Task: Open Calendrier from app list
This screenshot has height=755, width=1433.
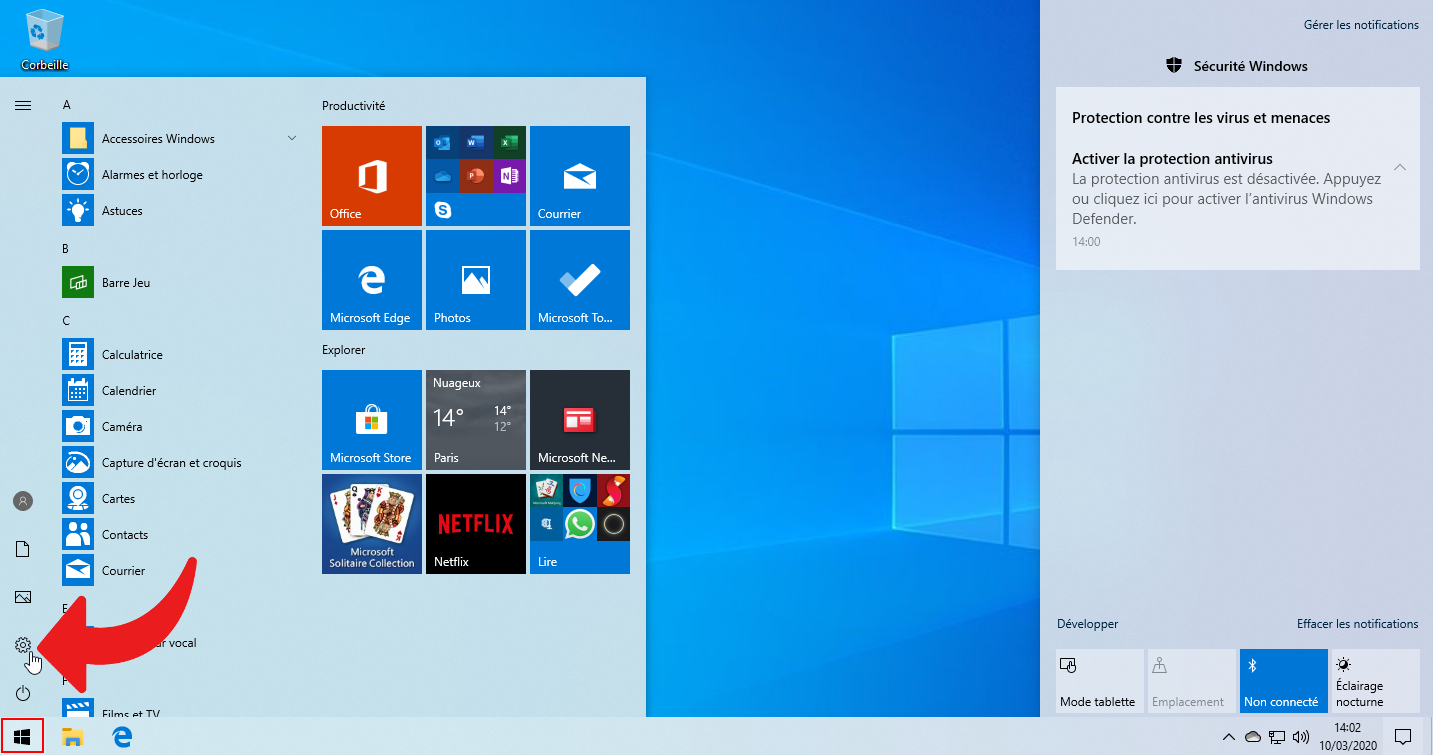Action: pyautogui.click(x=180, y=391)
